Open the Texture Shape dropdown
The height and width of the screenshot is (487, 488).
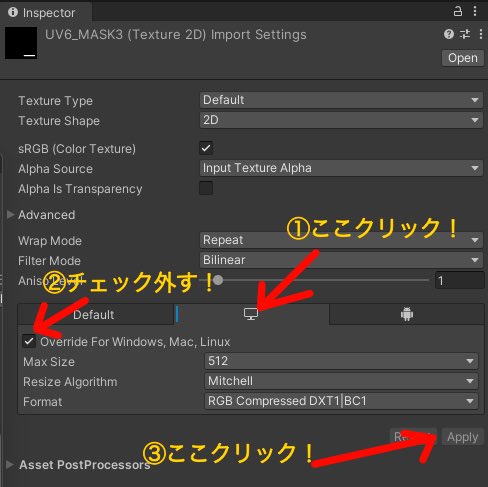click(341, 120)
